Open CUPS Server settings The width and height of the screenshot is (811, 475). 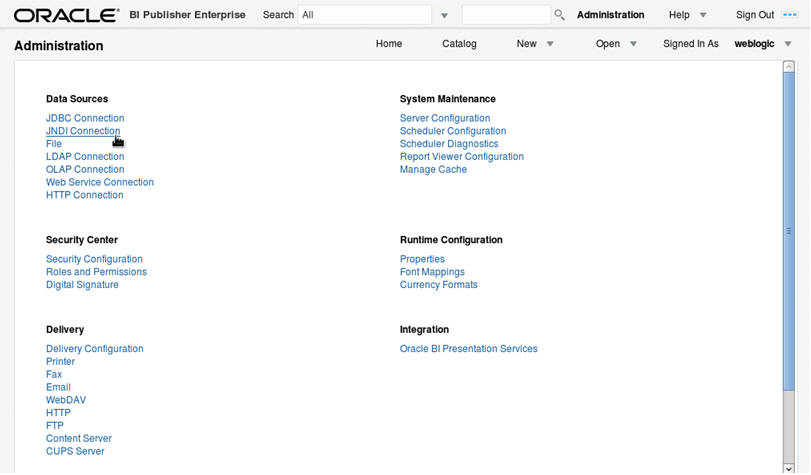point(75,451)
